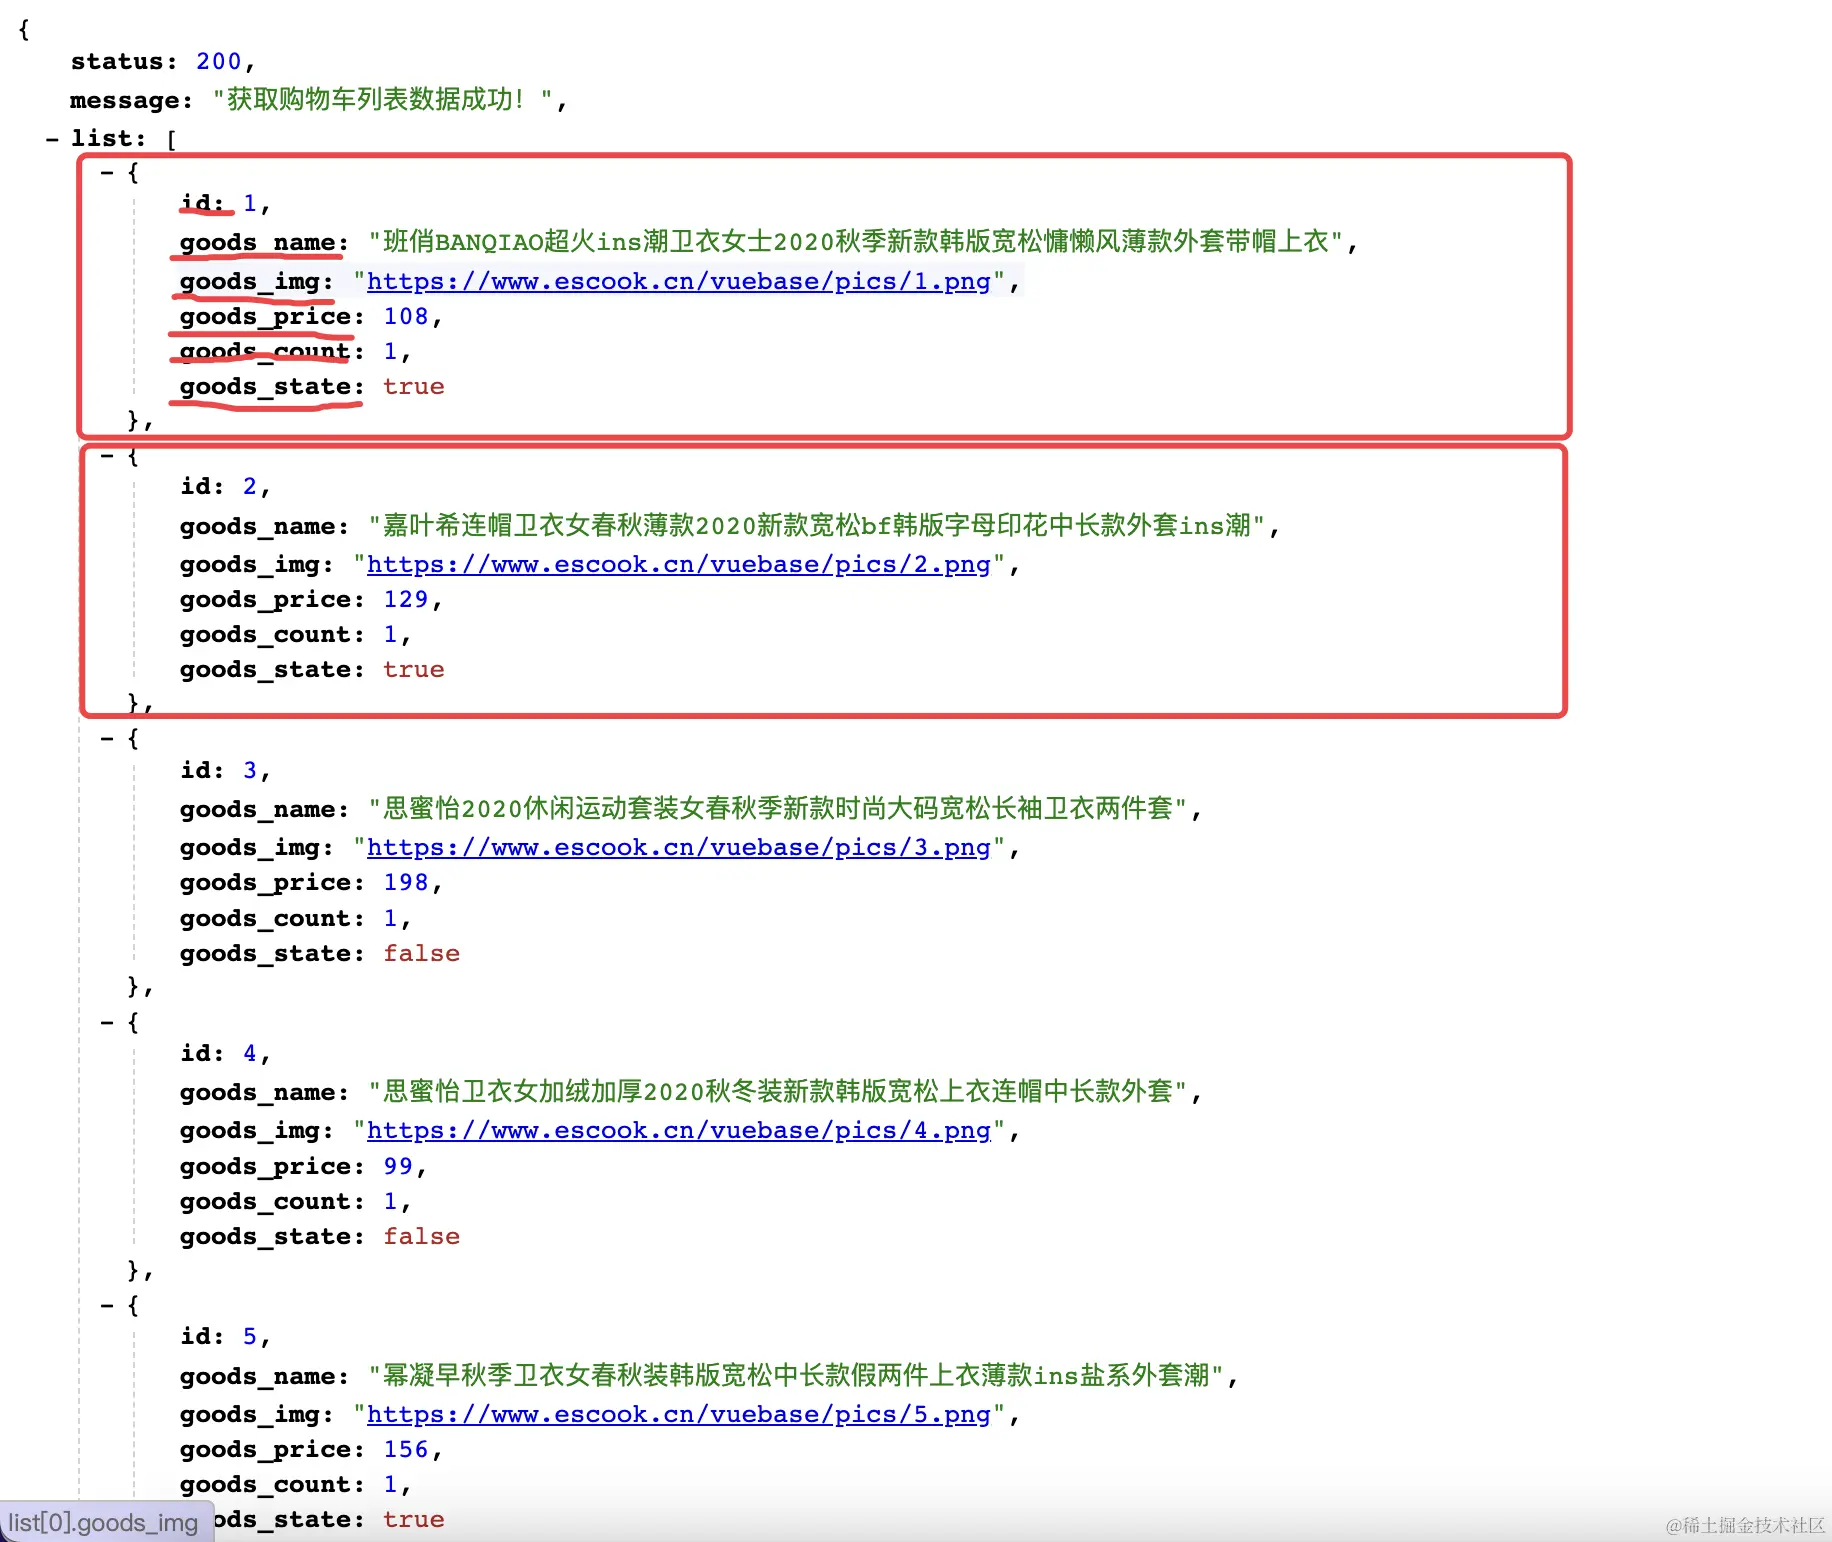
Task: Collapse the list array
Action: pos(52,139)
